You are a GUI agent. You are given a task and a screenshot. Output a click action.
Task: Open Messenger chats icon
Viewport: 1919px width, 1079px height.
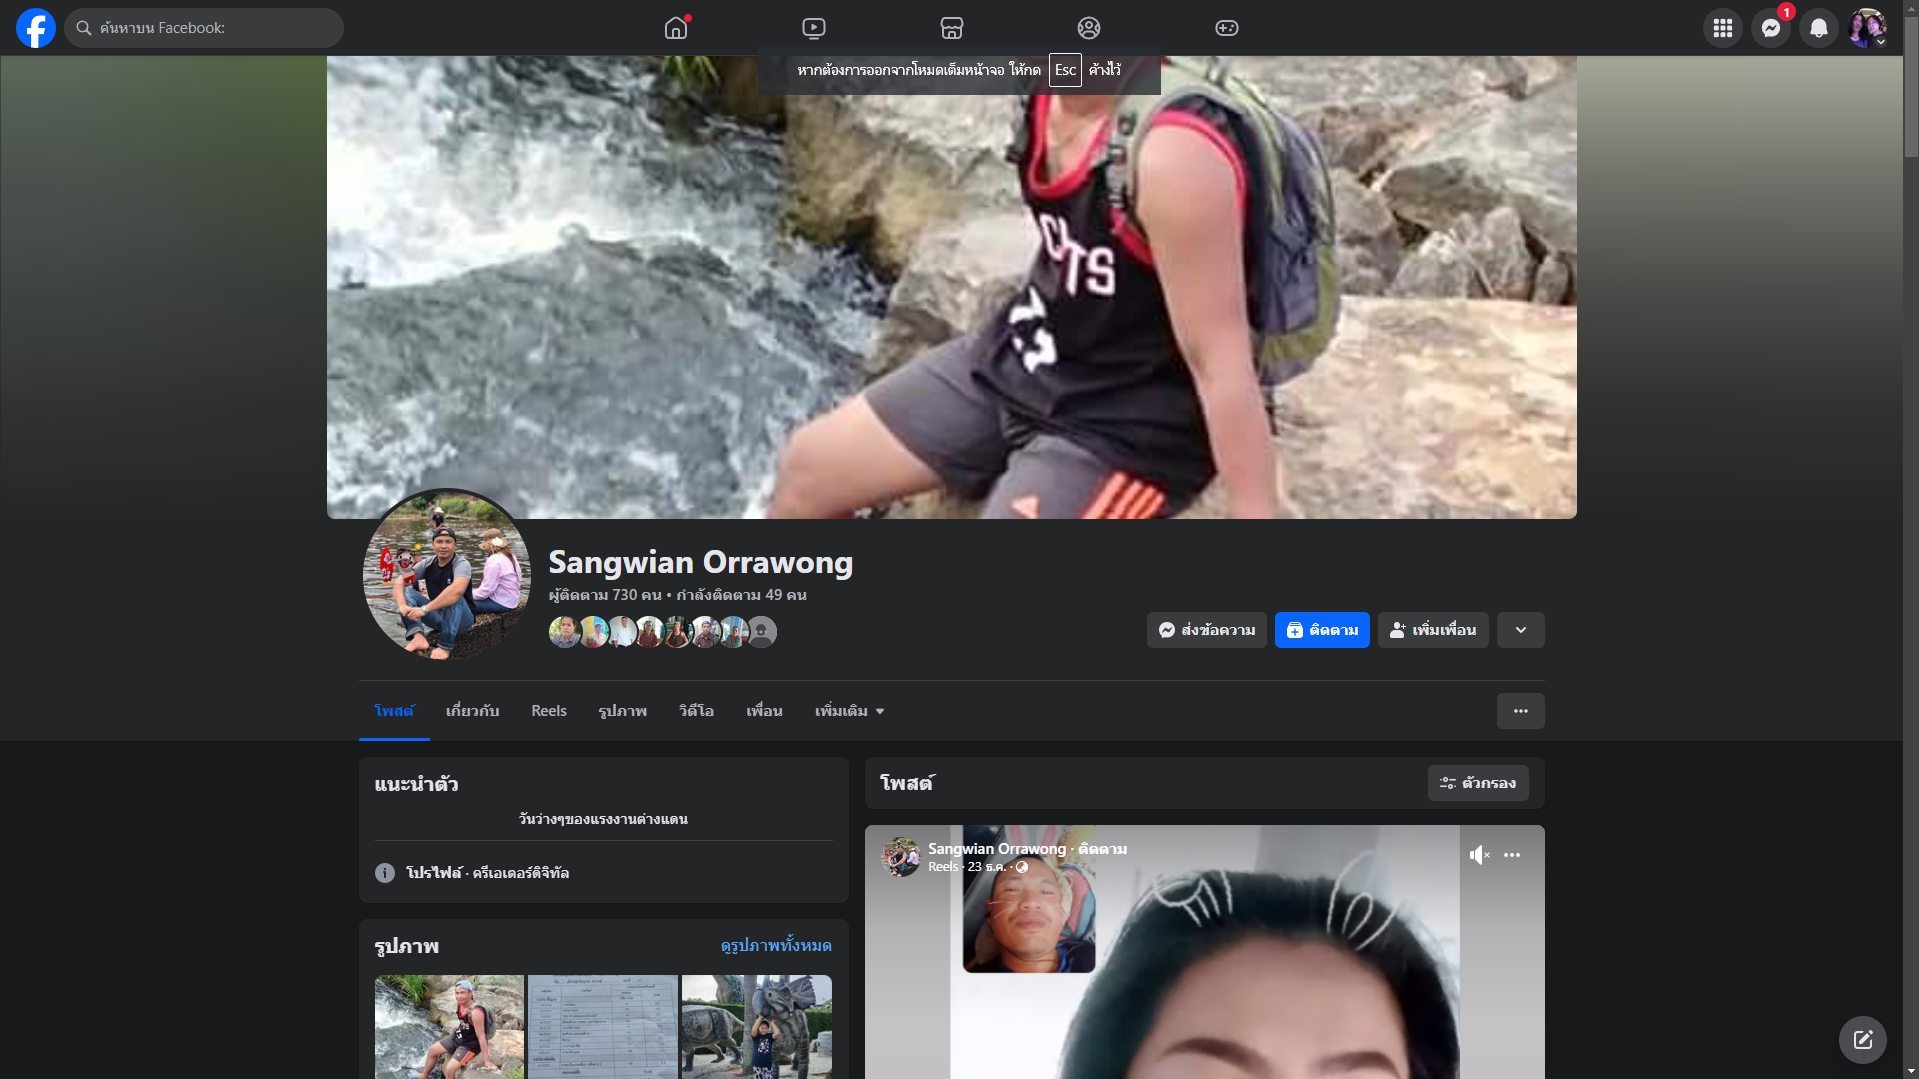(x=1770, y=28)
